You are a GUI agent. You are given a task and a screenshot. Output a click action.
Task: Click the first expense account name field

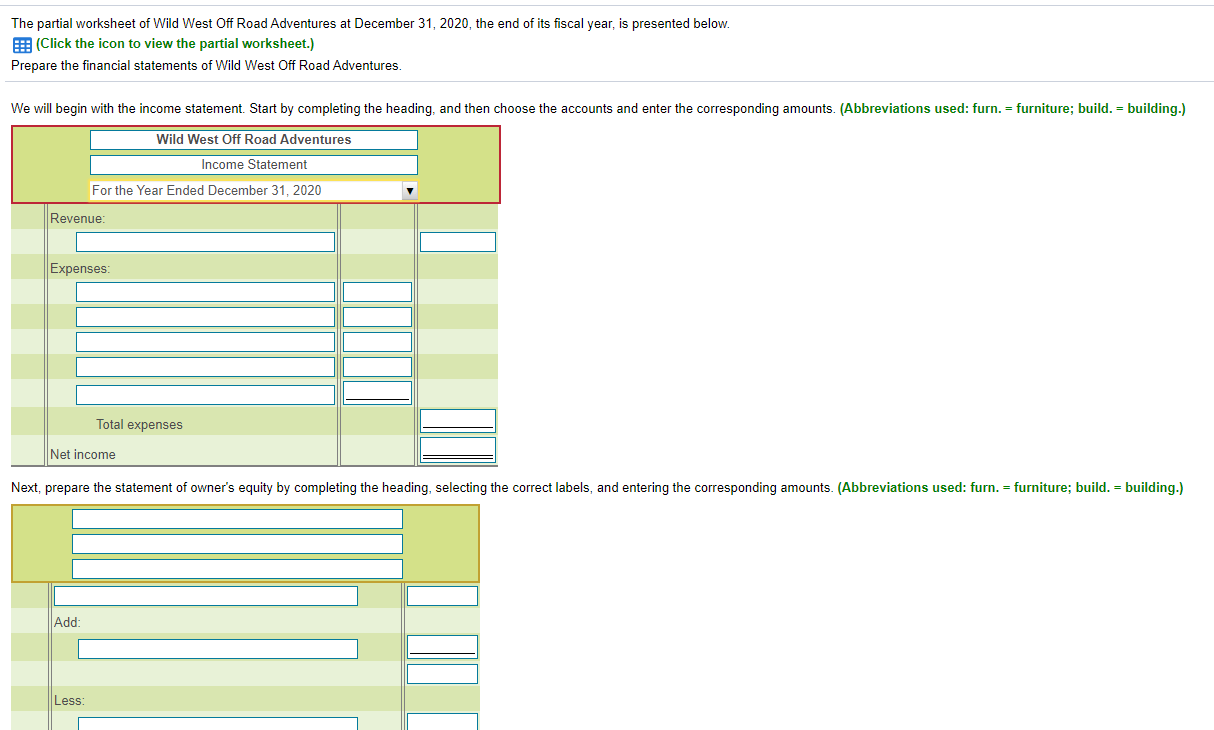click(x=205, y=292)
